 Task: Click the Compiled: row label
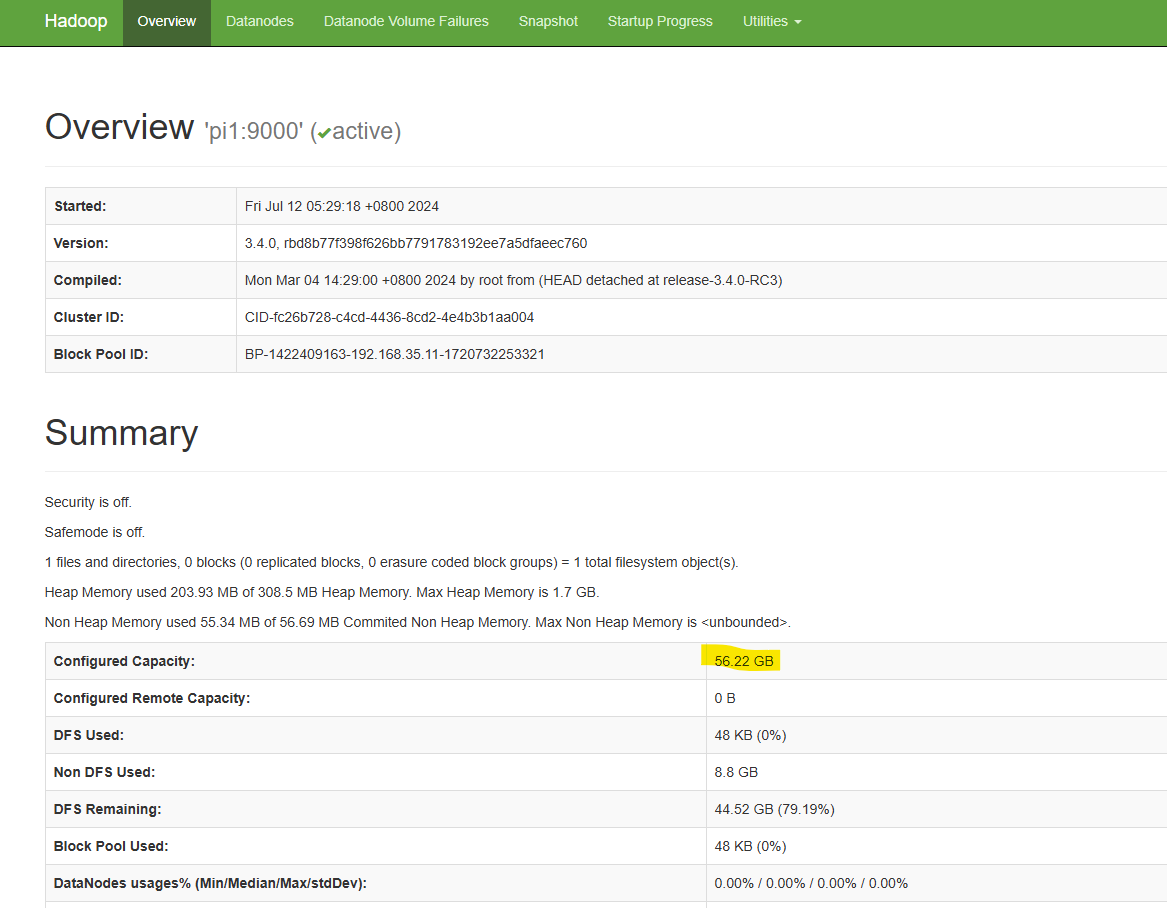point(87,281)
